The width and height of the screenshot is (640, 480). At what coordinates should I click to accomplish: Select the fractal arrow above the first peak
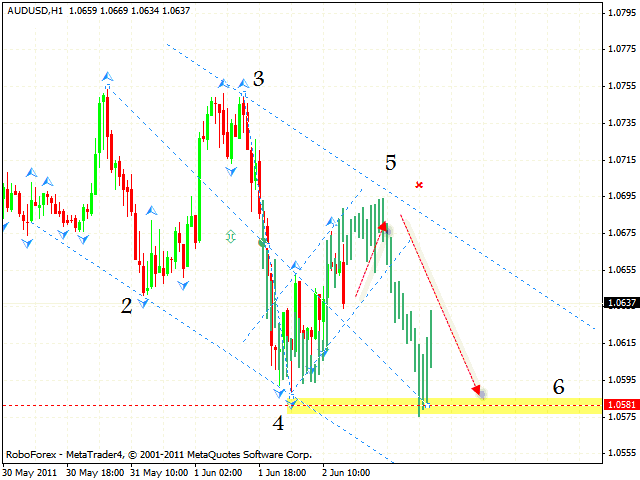point(106,76)
